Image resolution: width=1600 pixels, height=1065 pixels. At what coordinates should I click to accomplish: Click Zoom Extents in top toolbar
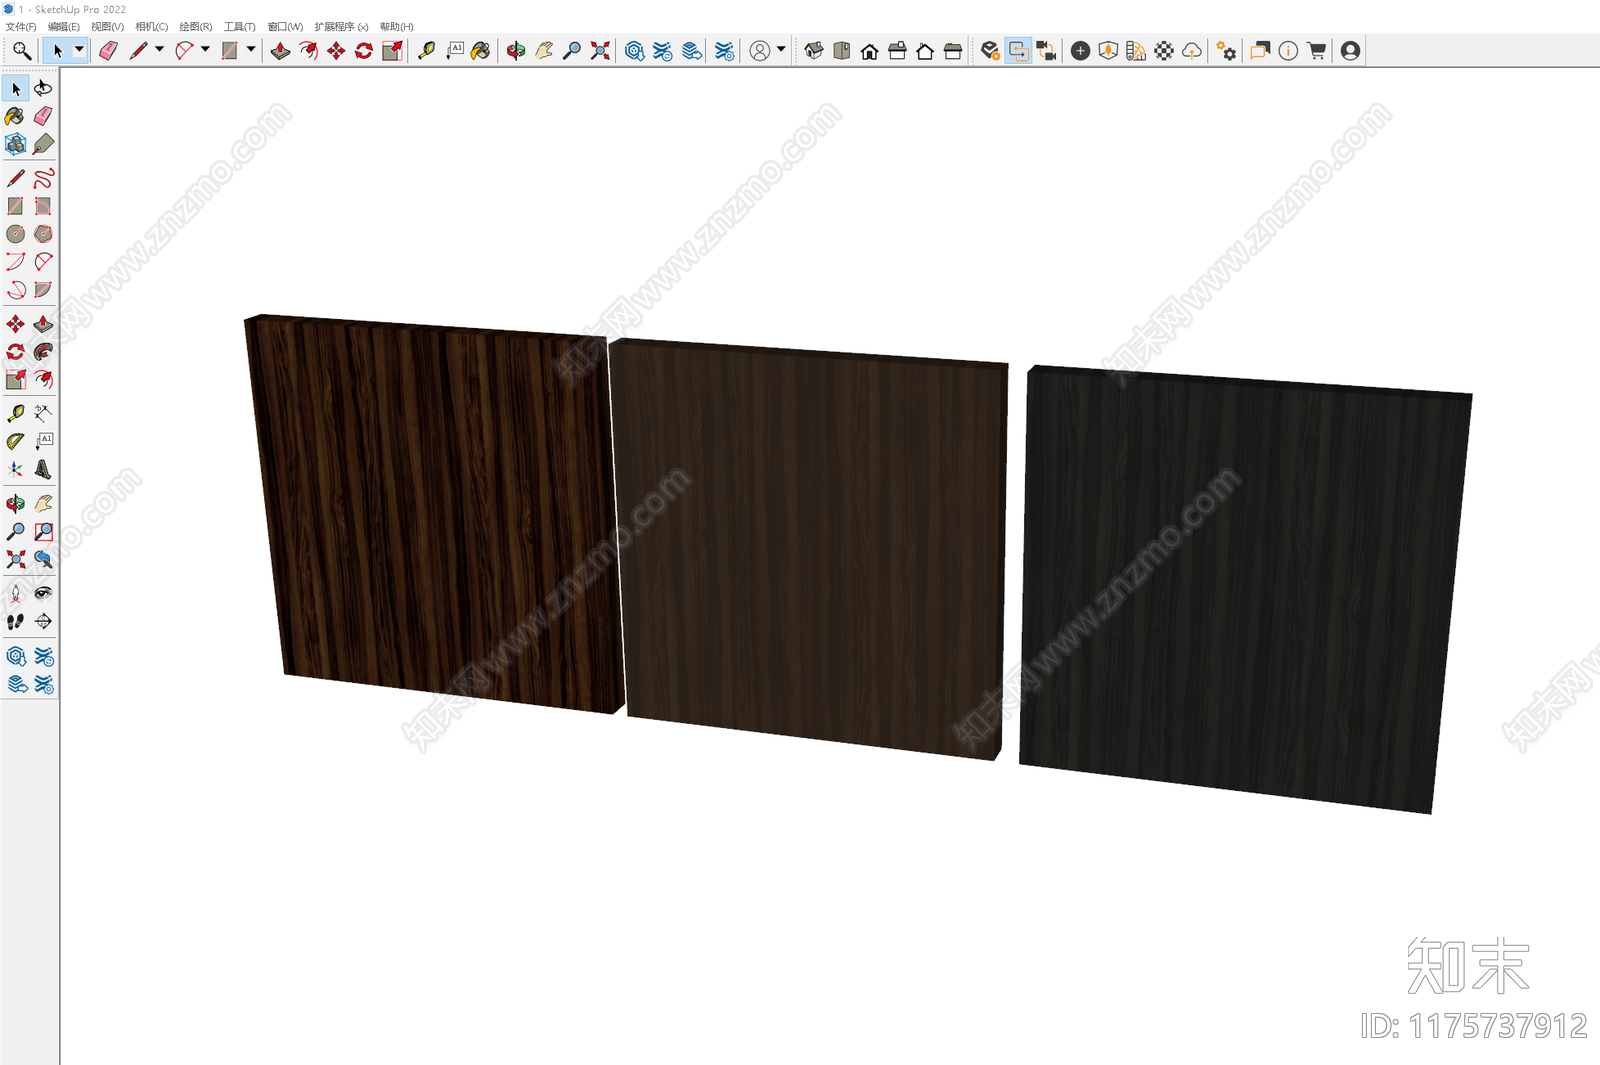[600, 50]
